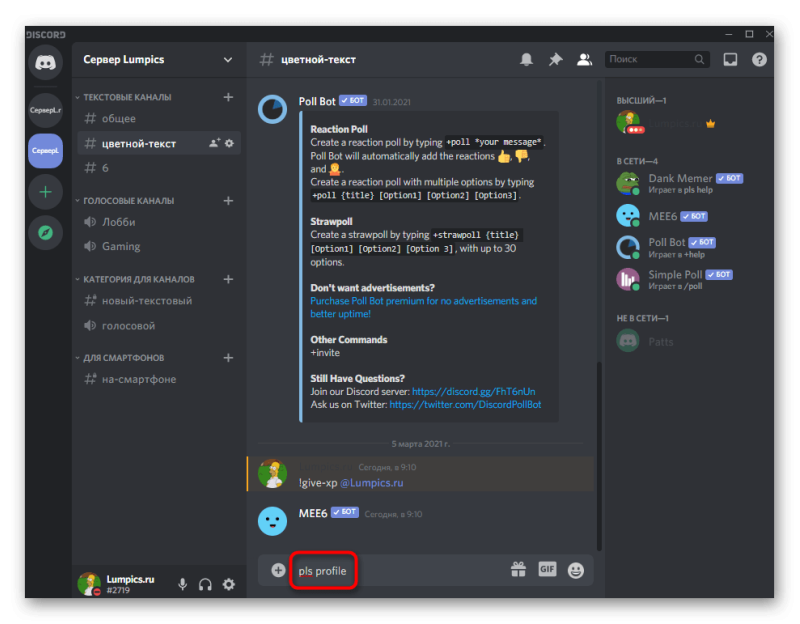
Task: Click the @Lumpics.ru mention
Action: [371, 483]
